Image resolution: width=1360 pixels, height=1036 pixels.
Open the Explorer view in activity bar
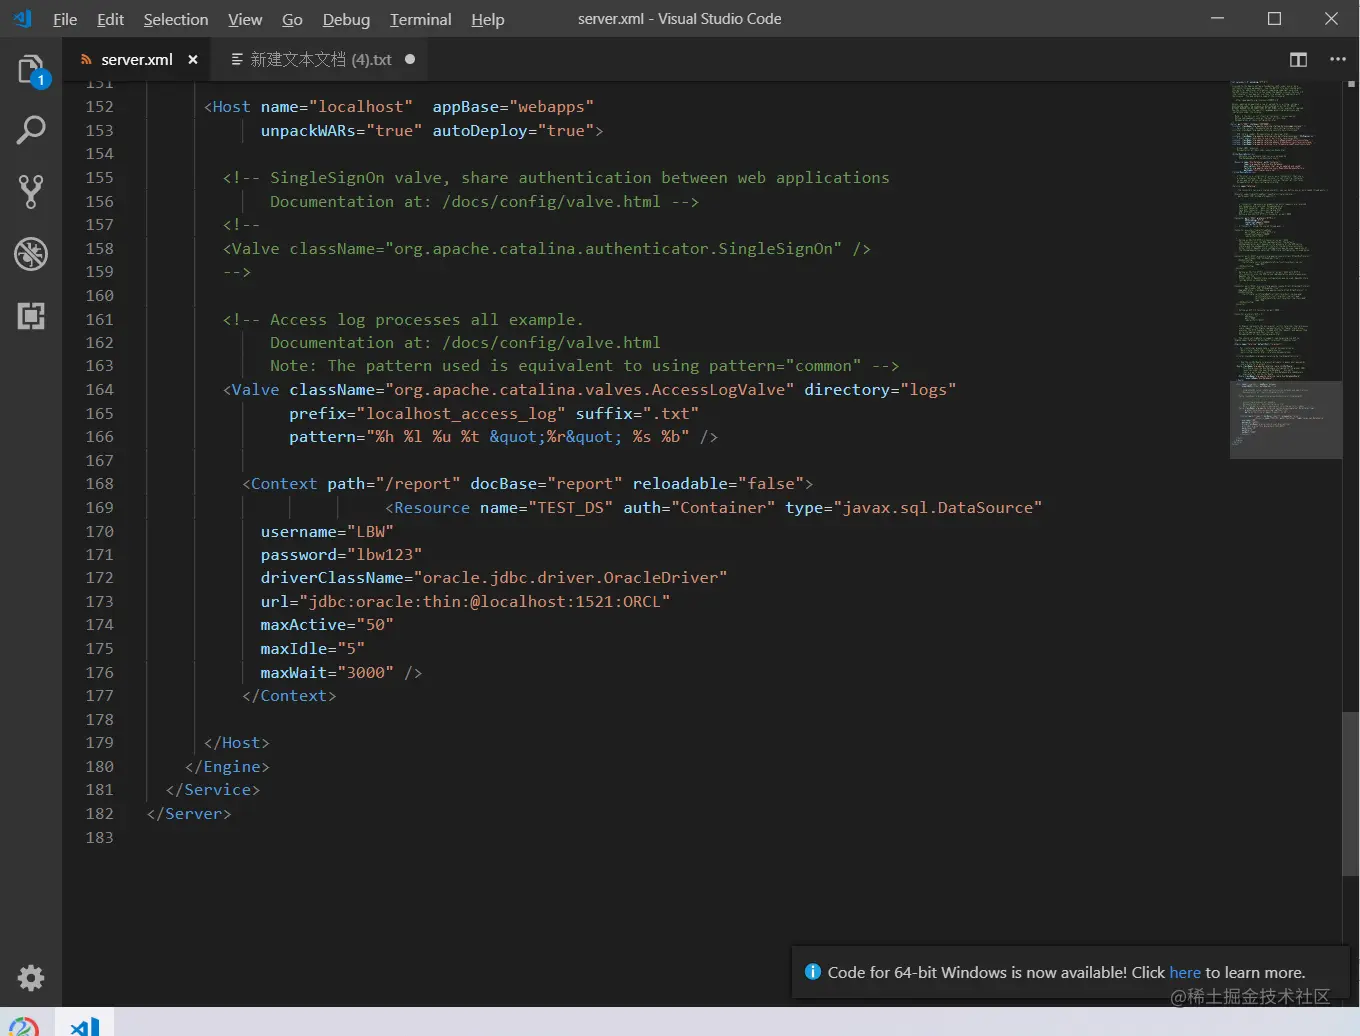31,70
